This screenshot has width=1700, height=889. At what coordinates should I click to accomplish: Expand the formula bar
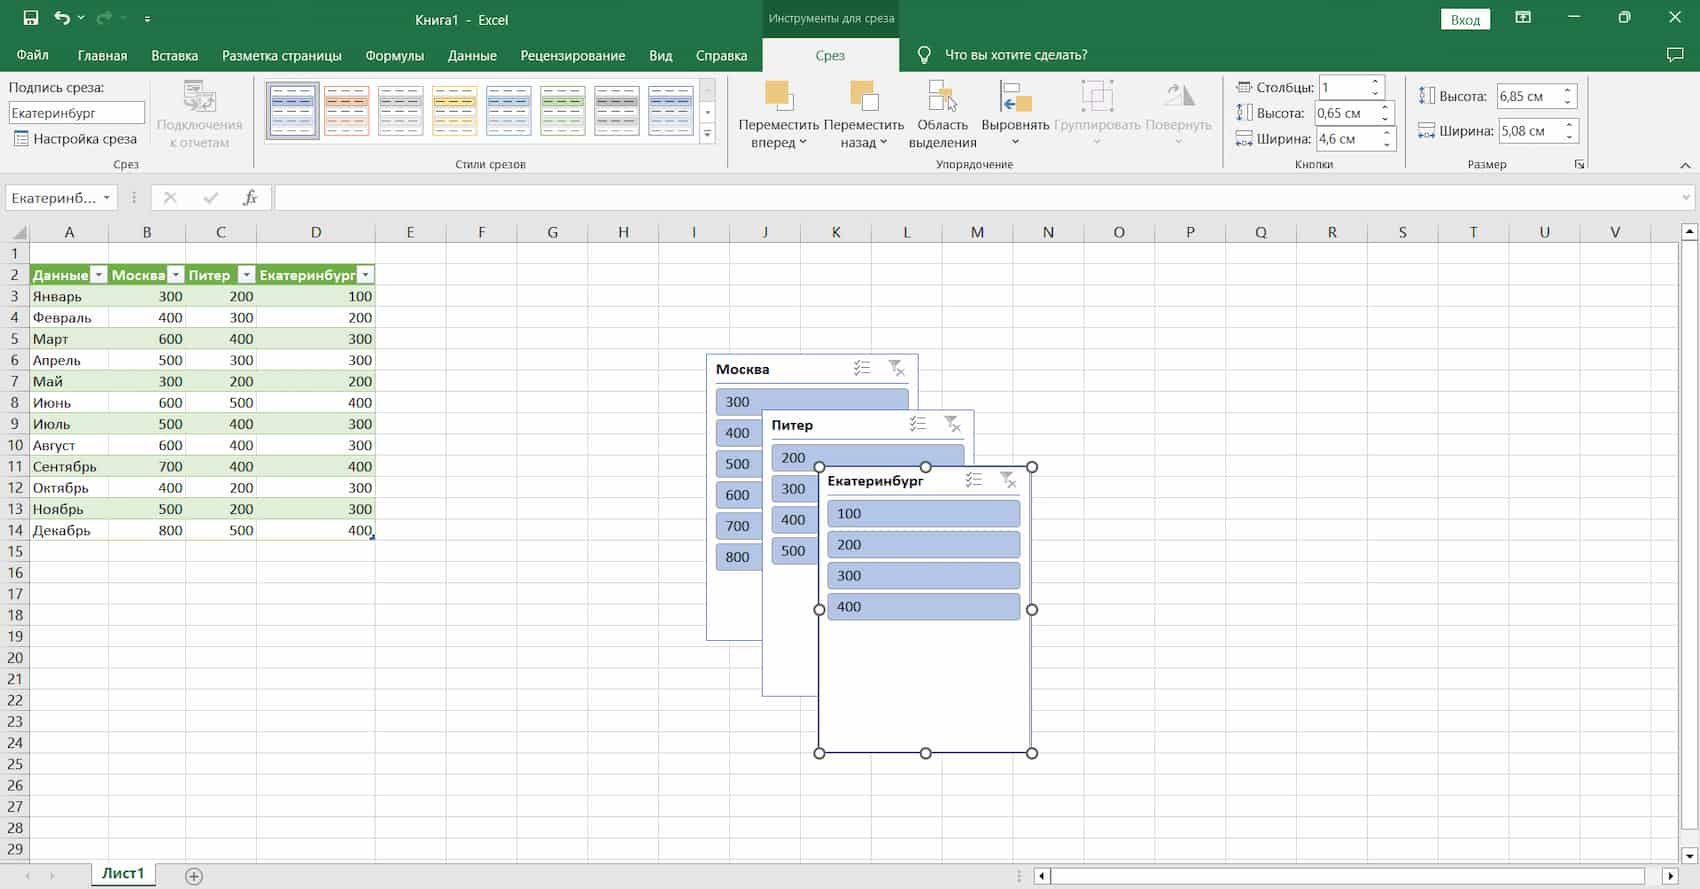(x=1688, y=198)
